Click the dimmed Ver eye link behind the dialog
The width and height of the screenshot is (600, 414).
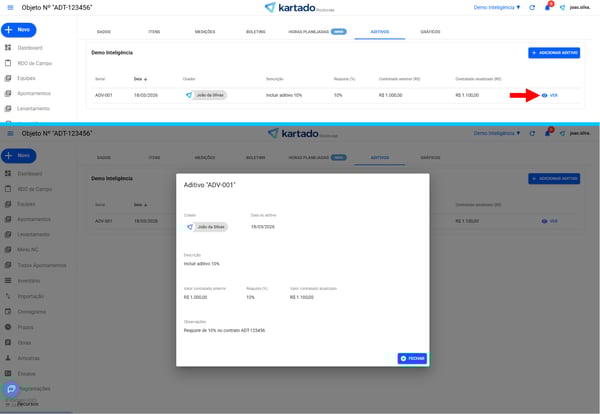pyautogui.click(x=550, y=221)
